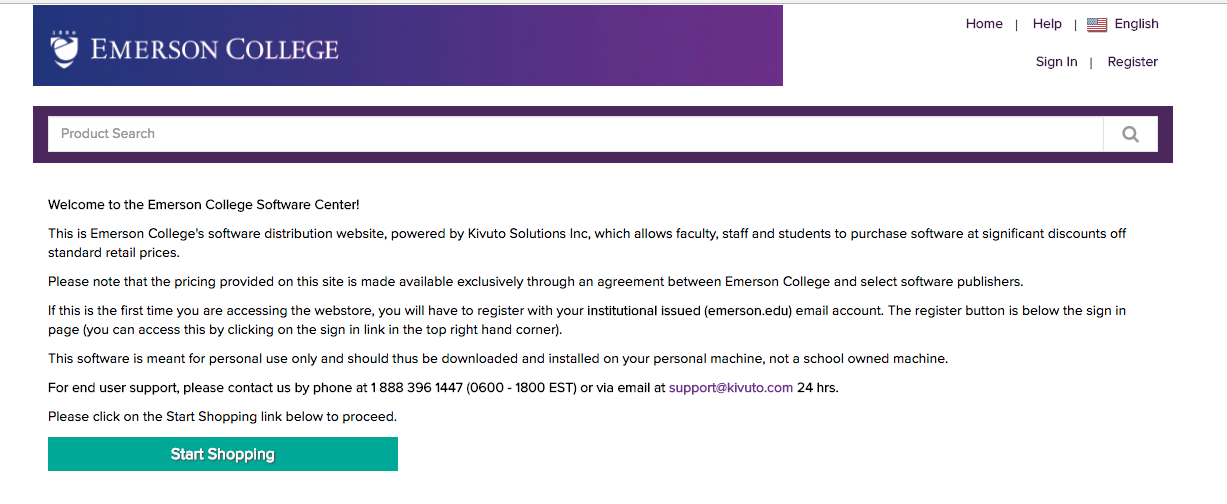
Task: Click the Emerson College shield logo
Action: coord(64,48)
